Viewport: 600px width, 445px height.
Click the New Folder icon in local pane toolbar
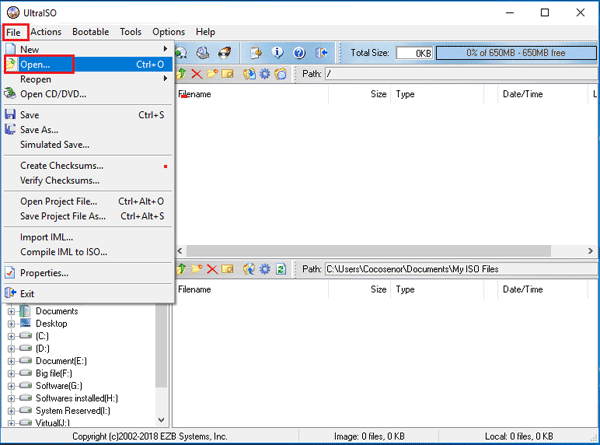point(197,269)
